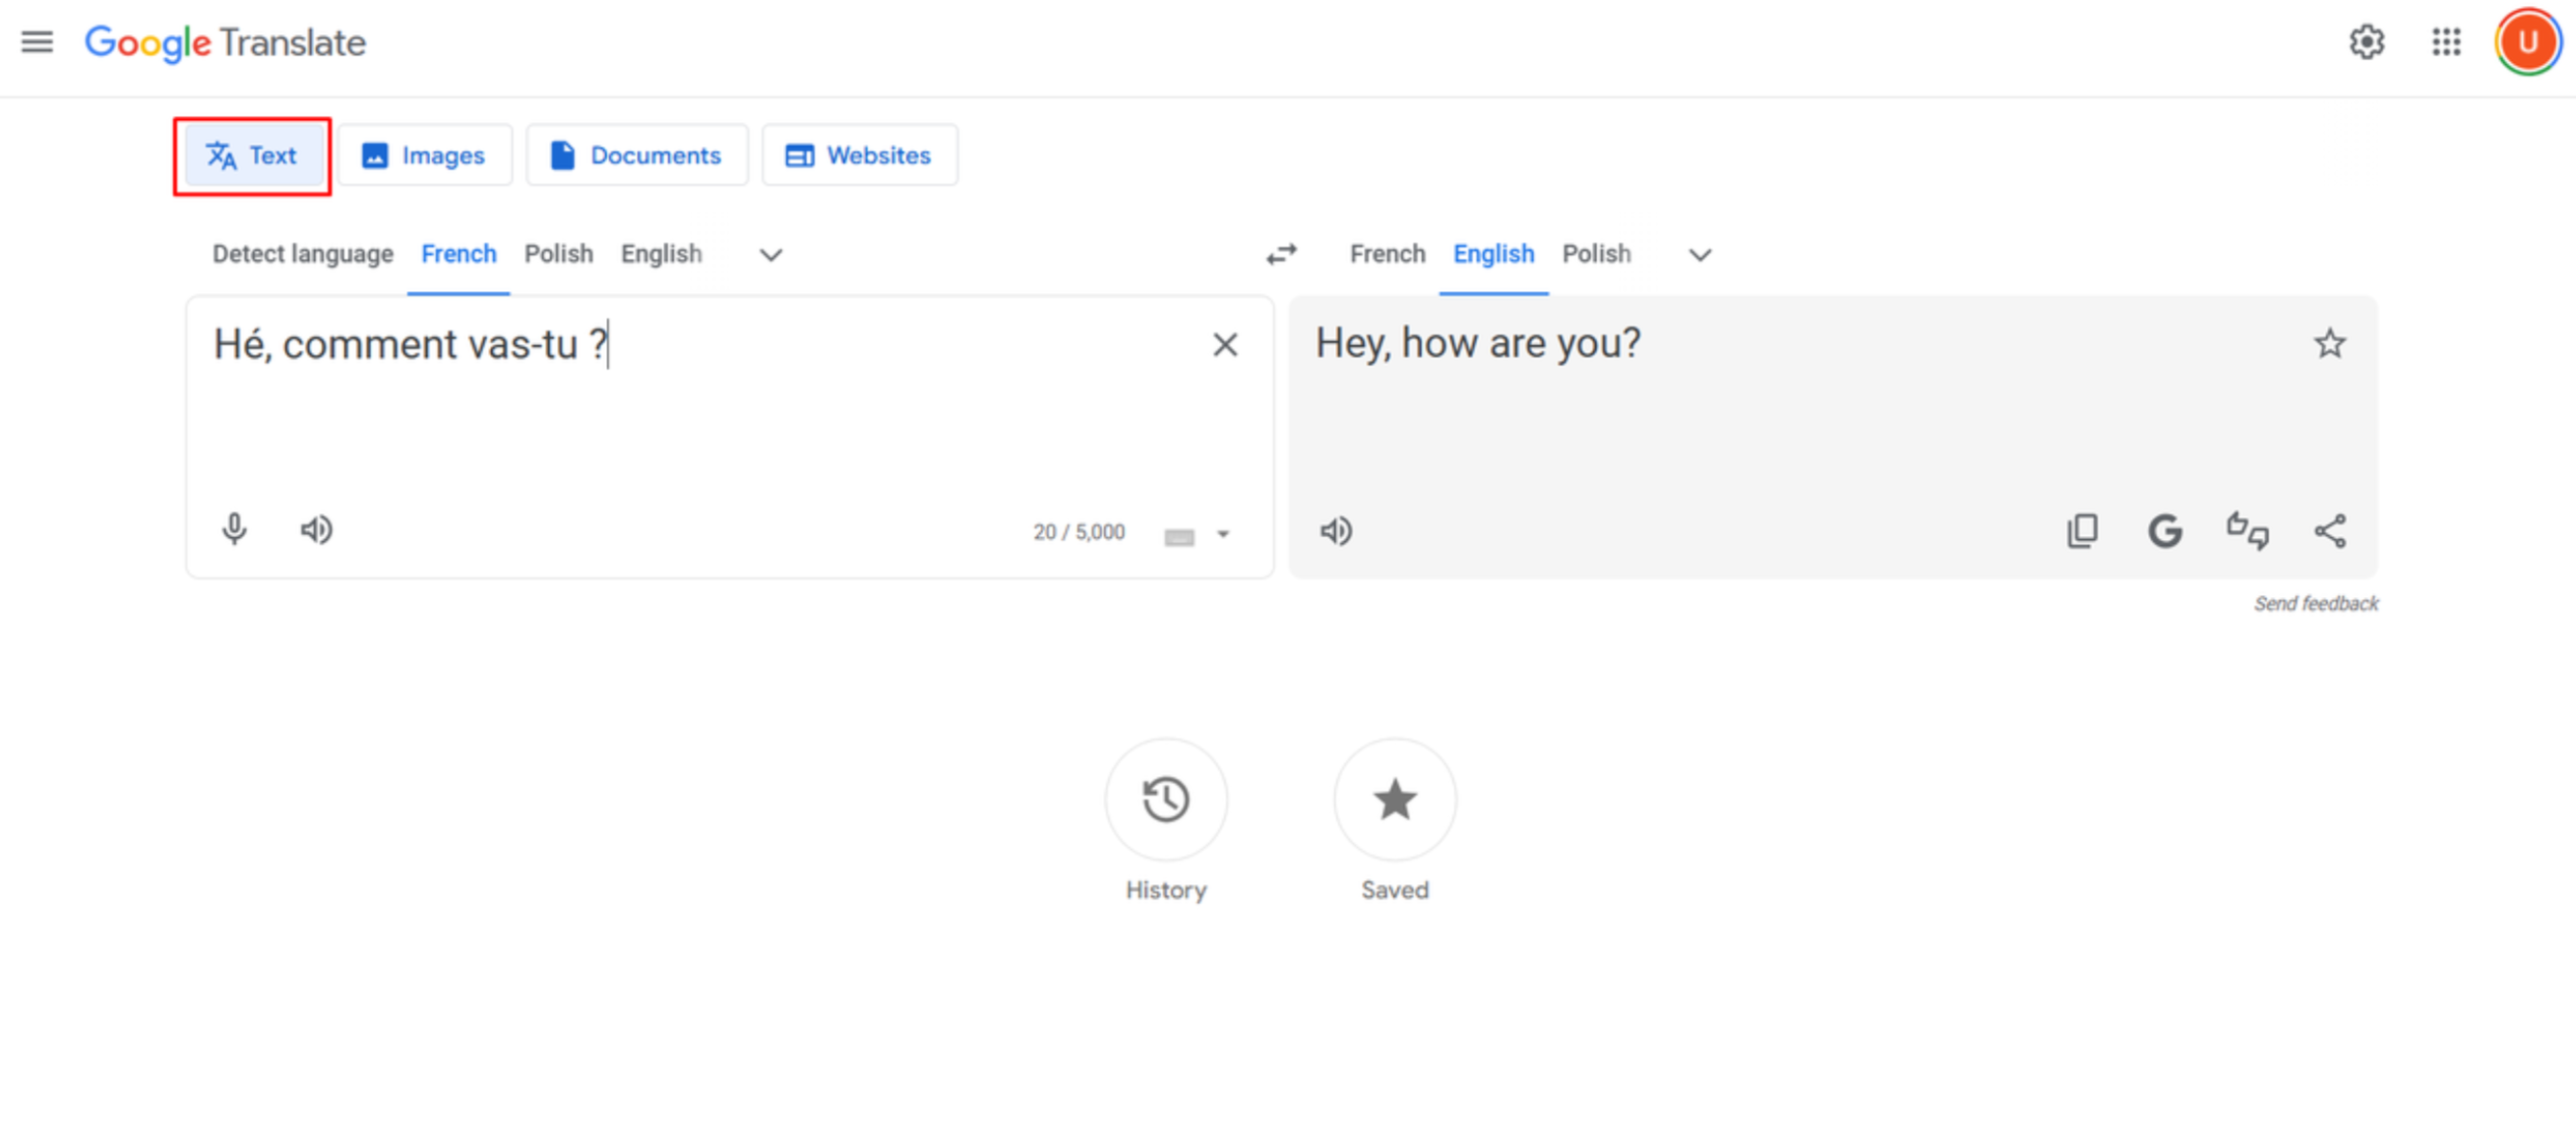This screenshot has width=2576, height=1137.
Task: Listen to the French source text
Action: pyautogui.click(x=317, y=530)
